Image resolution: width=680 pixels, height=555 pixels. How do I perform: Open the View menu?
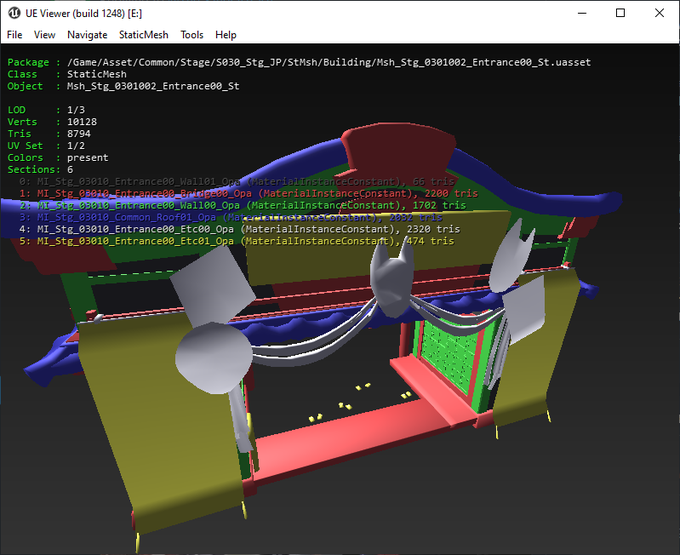(x=45, y=35)
